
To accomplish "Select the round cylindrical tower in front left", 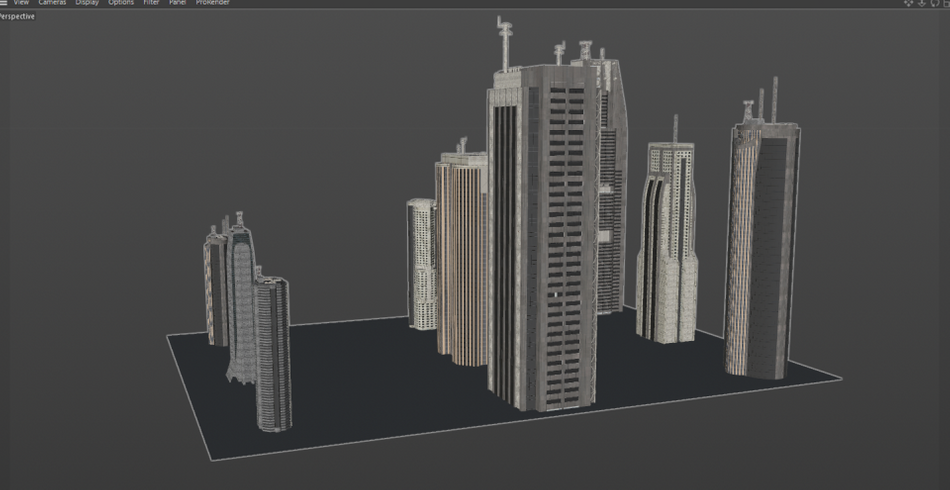I will 273,354.
